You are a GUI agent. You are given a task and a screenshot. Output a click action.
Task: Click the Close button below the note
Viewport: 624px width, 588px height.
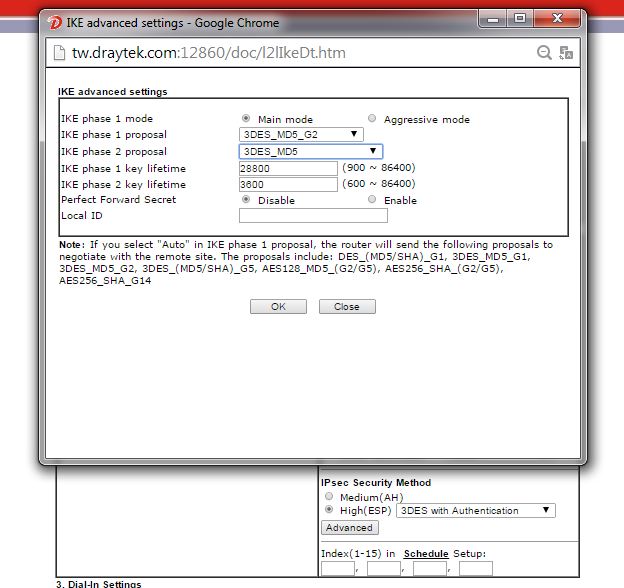[x=347, y=307]
